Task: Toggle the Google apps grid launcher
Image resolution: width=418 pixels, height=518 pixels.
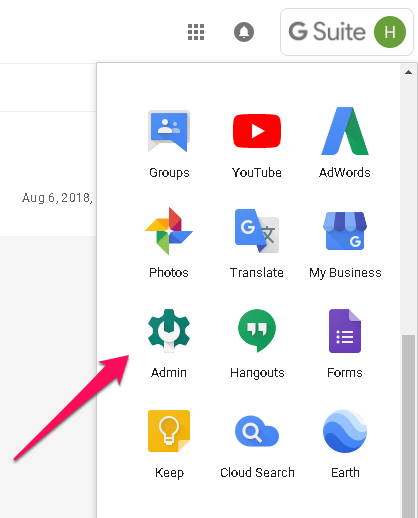Action: pos(196,32)
